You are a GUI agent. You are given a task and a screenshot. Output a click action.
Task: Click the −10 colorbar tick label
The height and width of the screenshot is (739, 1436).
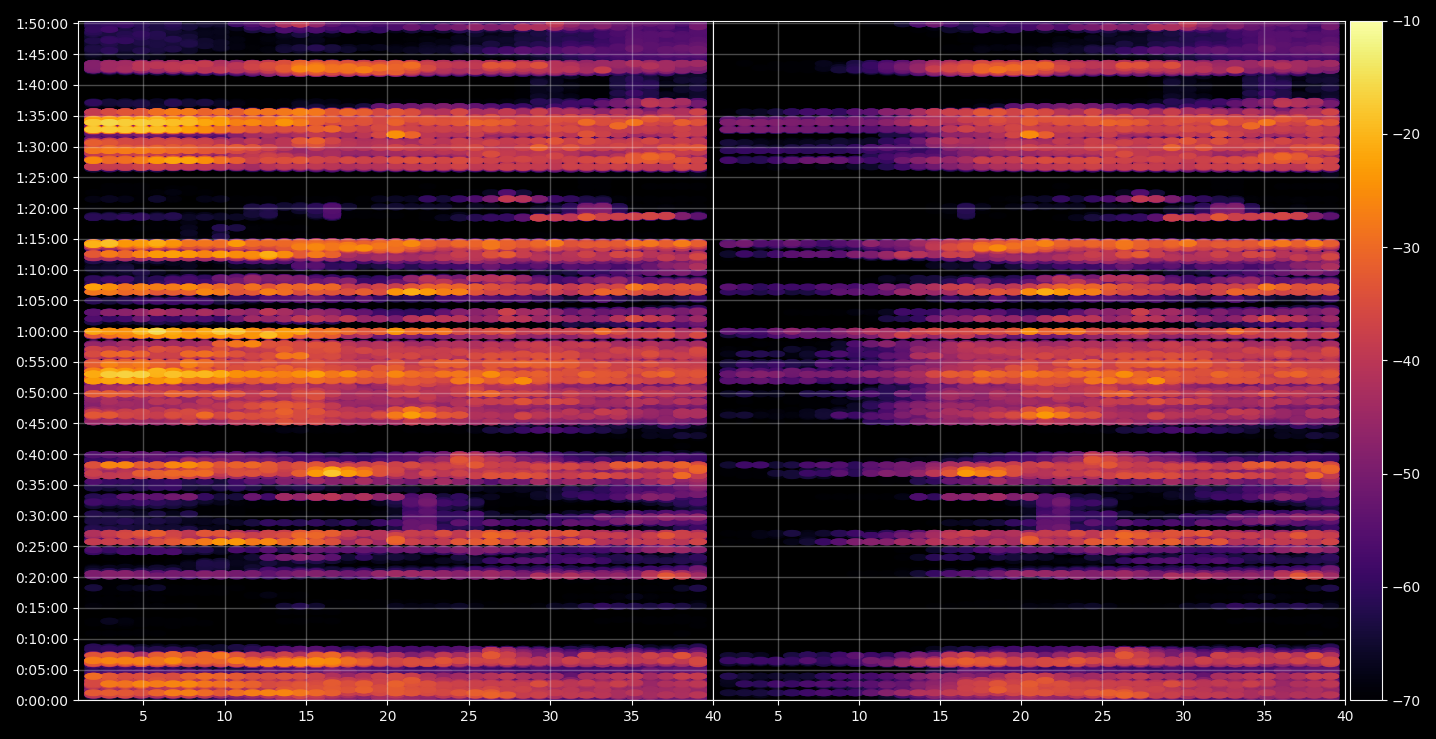click(1404, 21)
